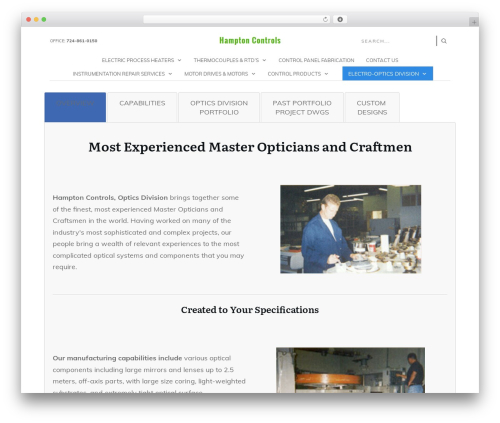Open the Contact Us page

pos(382,60)
